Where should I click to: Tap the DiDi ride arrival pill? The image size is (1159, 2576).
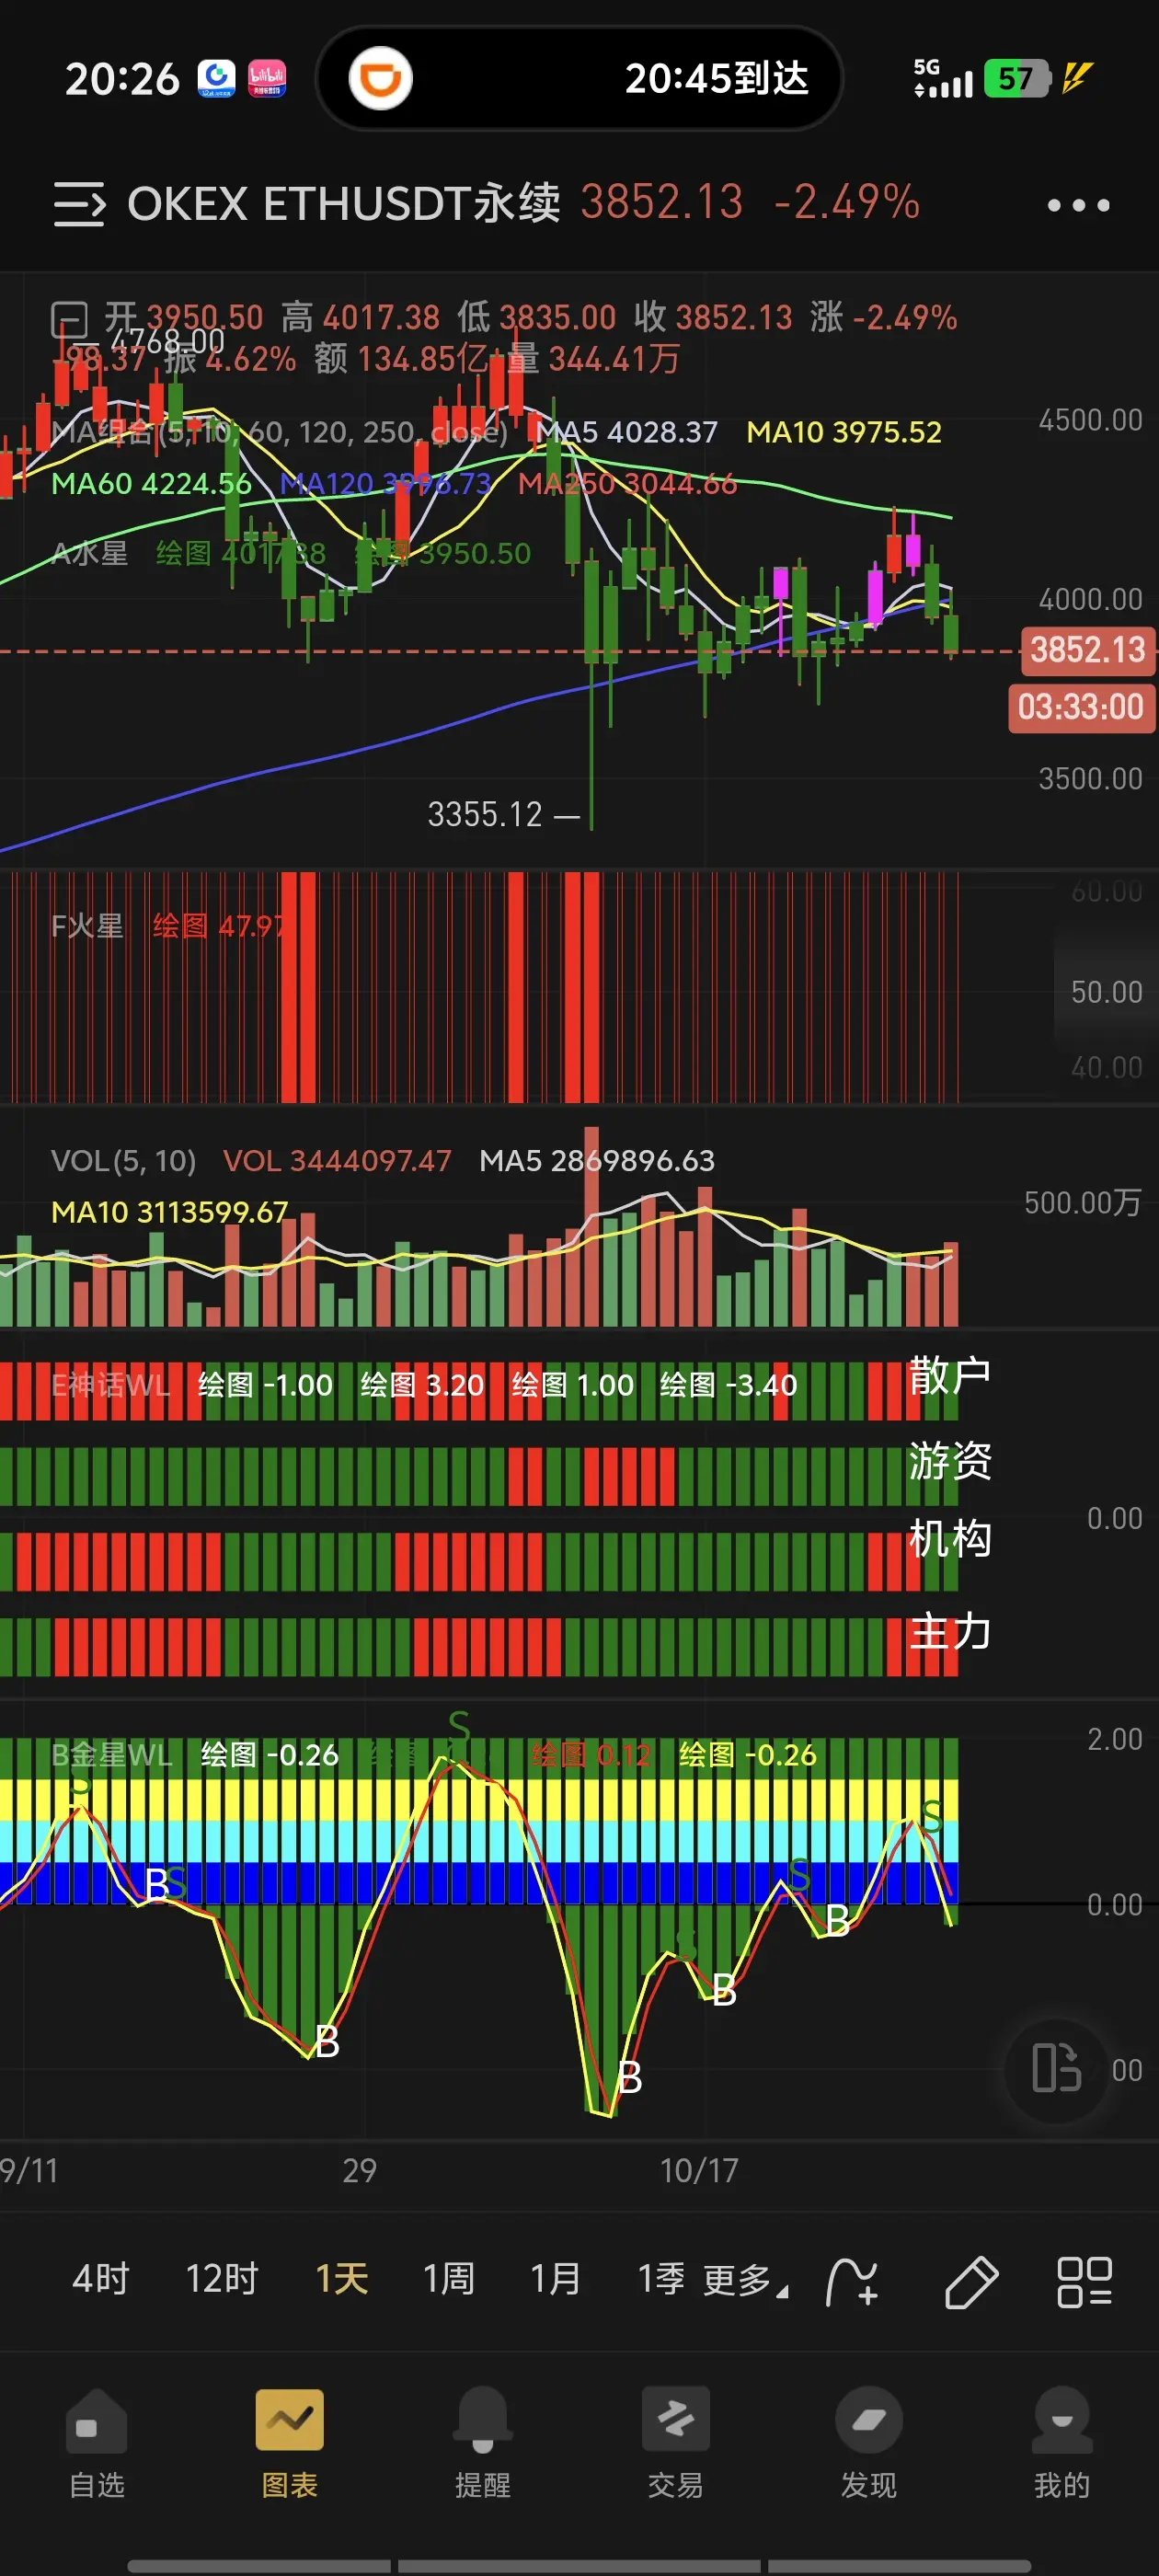(579, 78)
